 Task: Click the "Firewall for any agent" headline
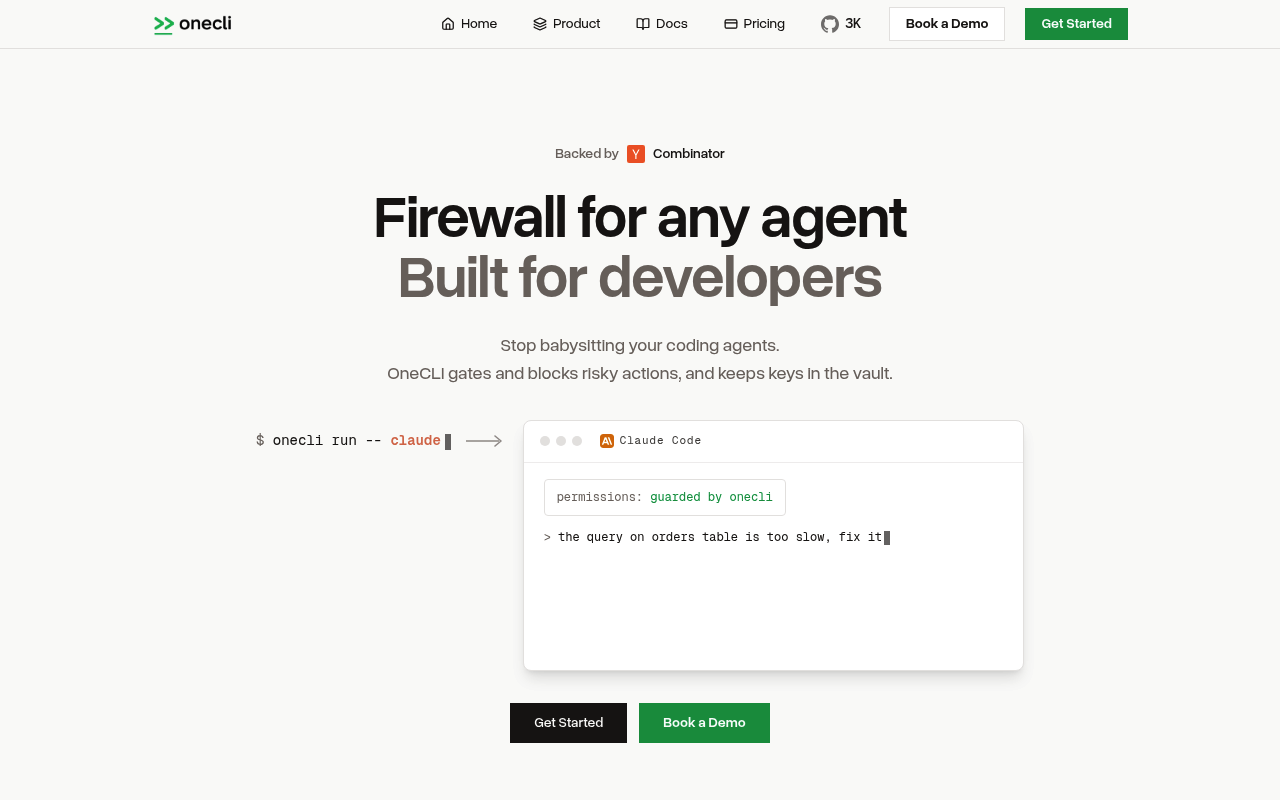point(640,218)
